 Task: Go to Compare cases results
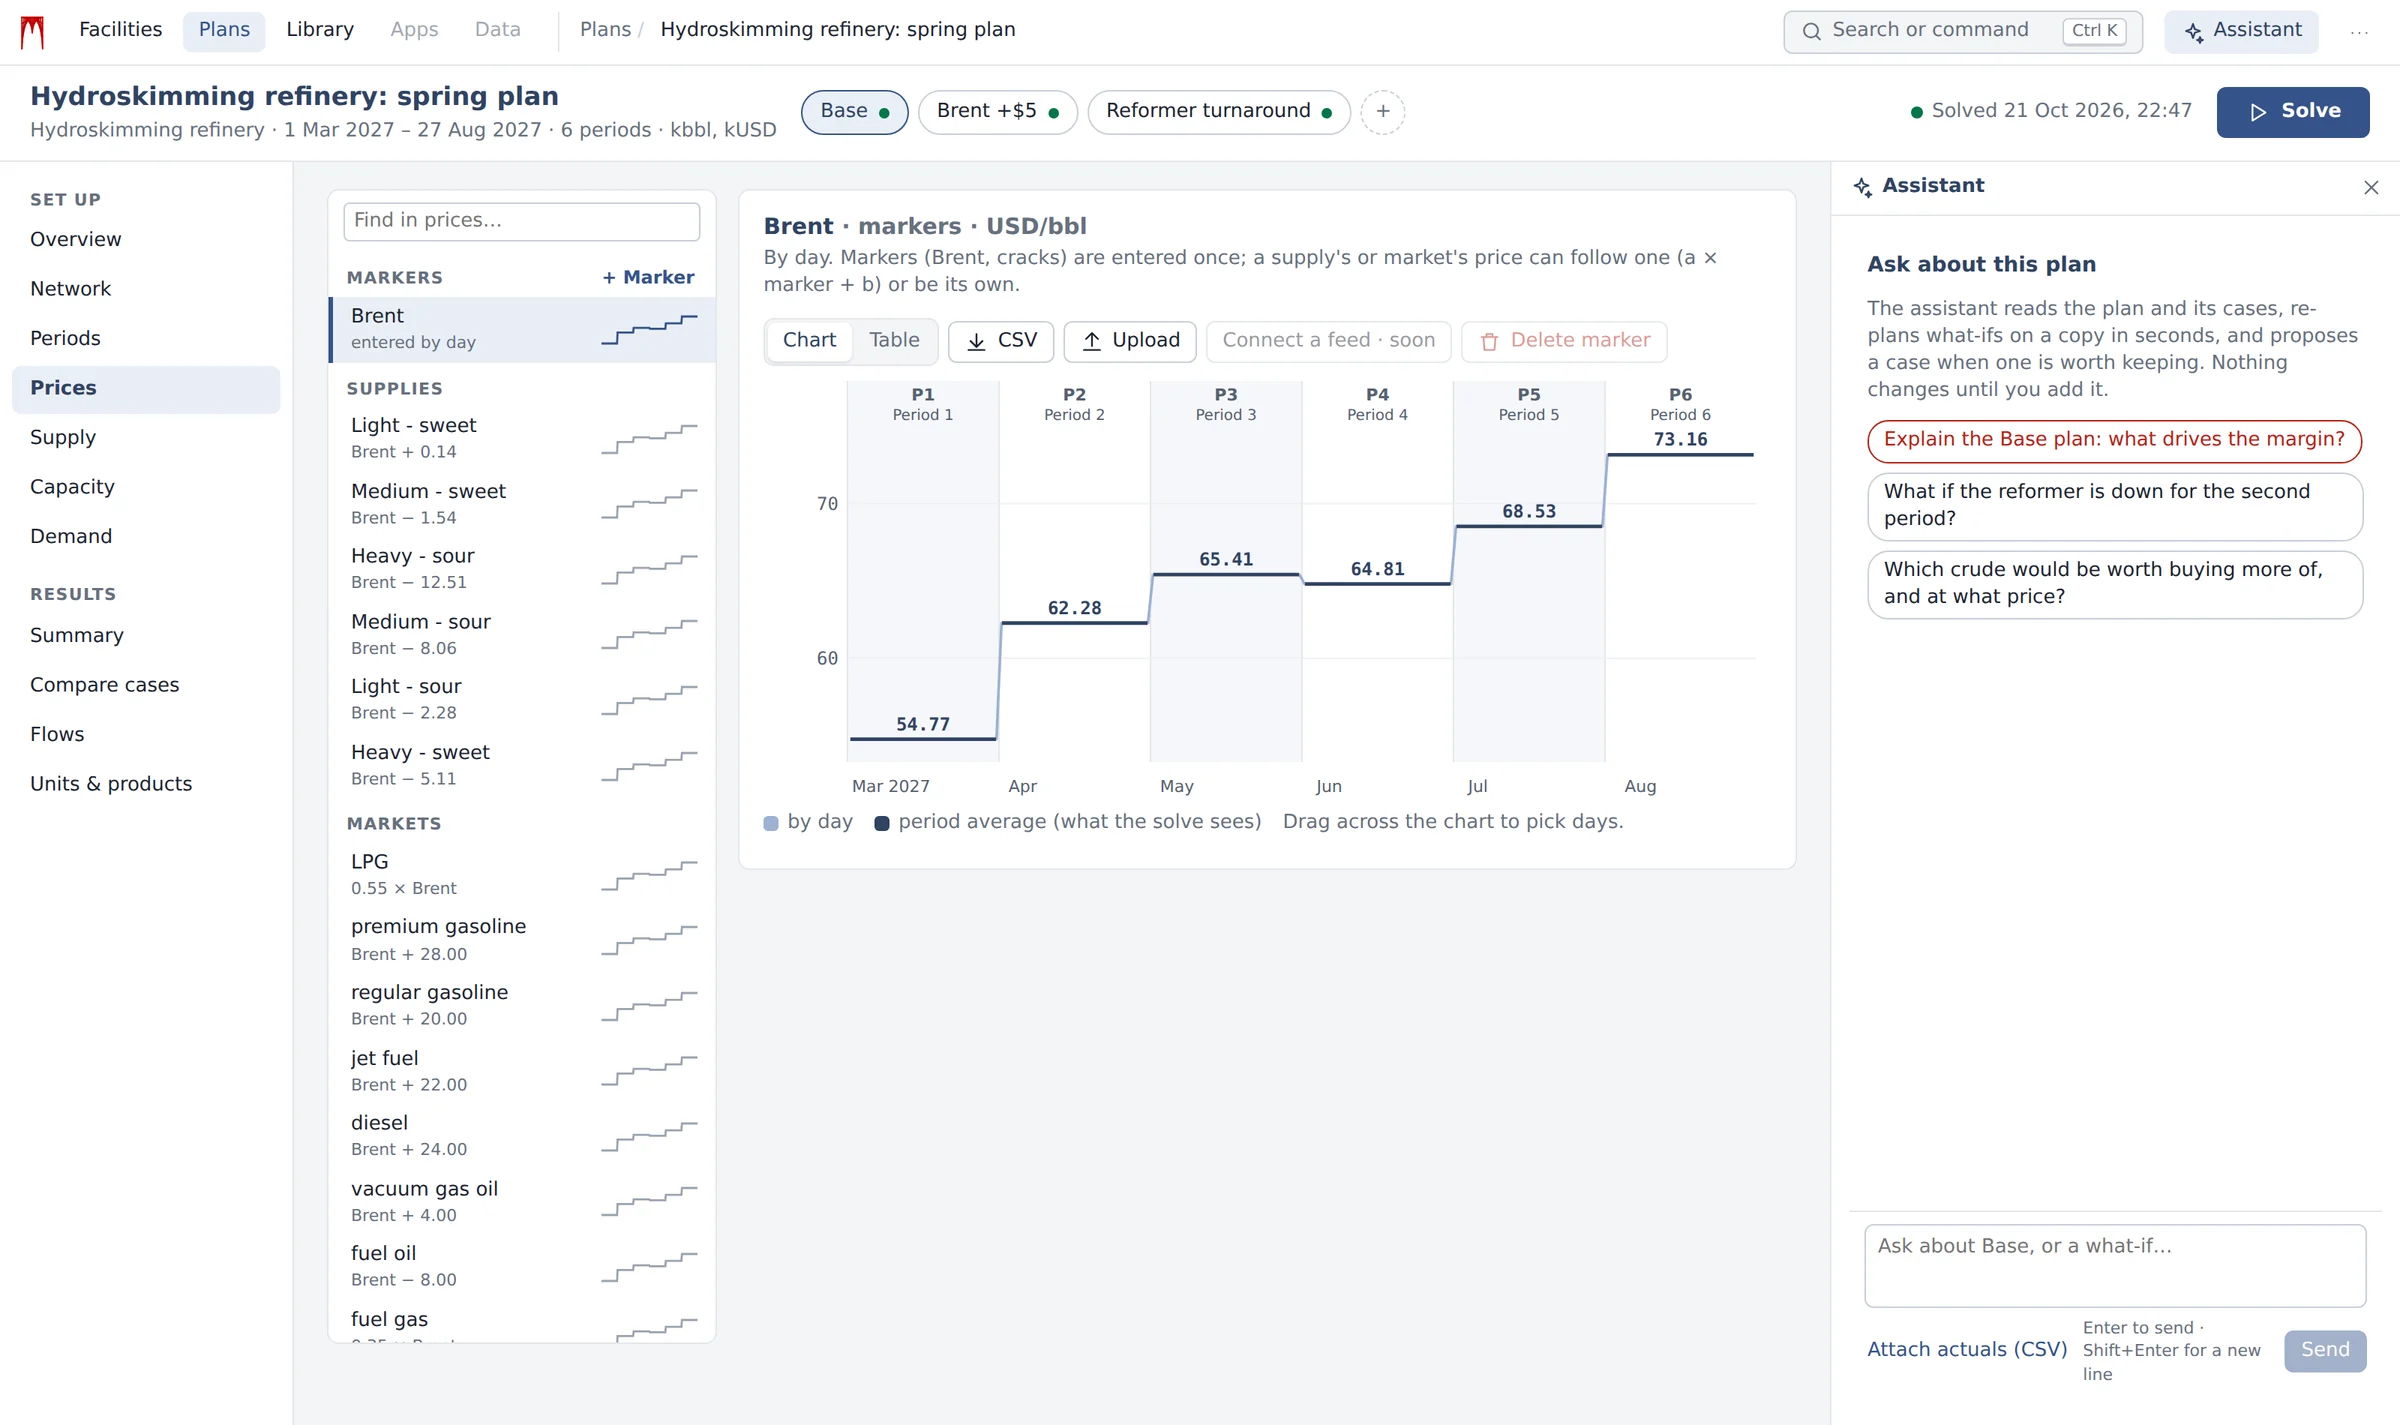146,686
